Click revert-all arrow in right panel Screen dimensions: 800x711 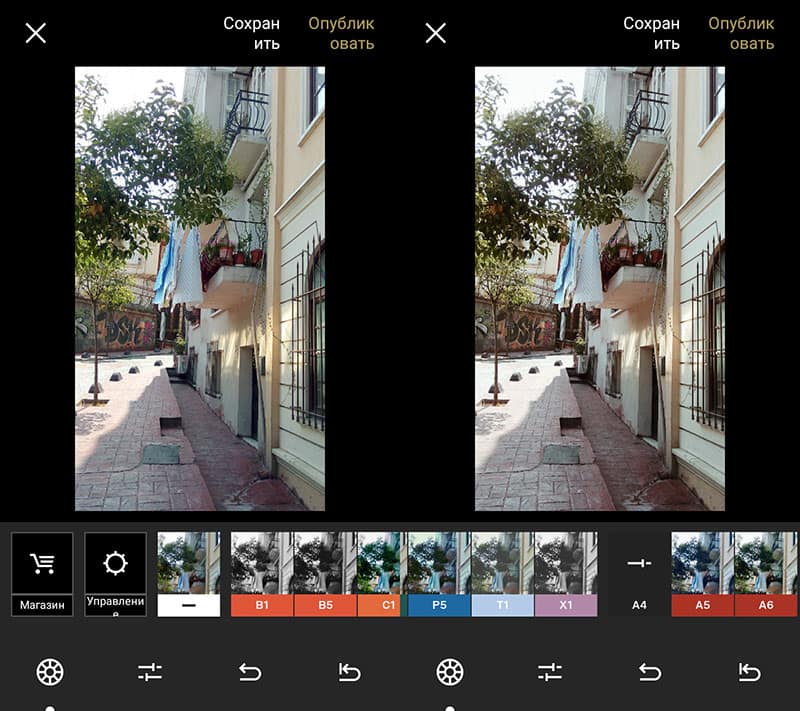[x=749, y=672]
